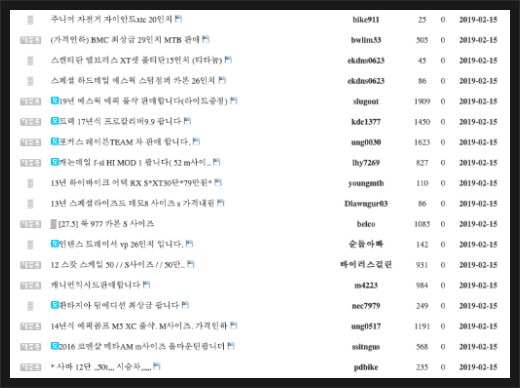Click blue badge before kdc1377's post title
Image resolution: width=520 pixels, height=388 pixels.
(x=55, y=121)
